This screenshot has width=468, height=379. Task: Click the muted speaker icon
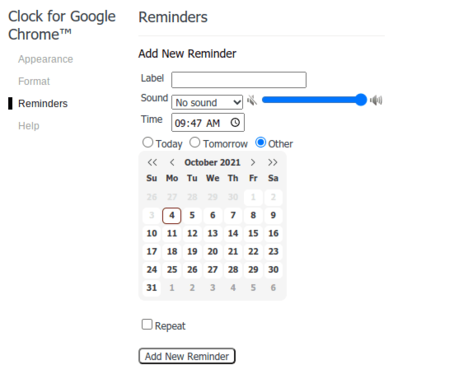(x=252, y=100)
